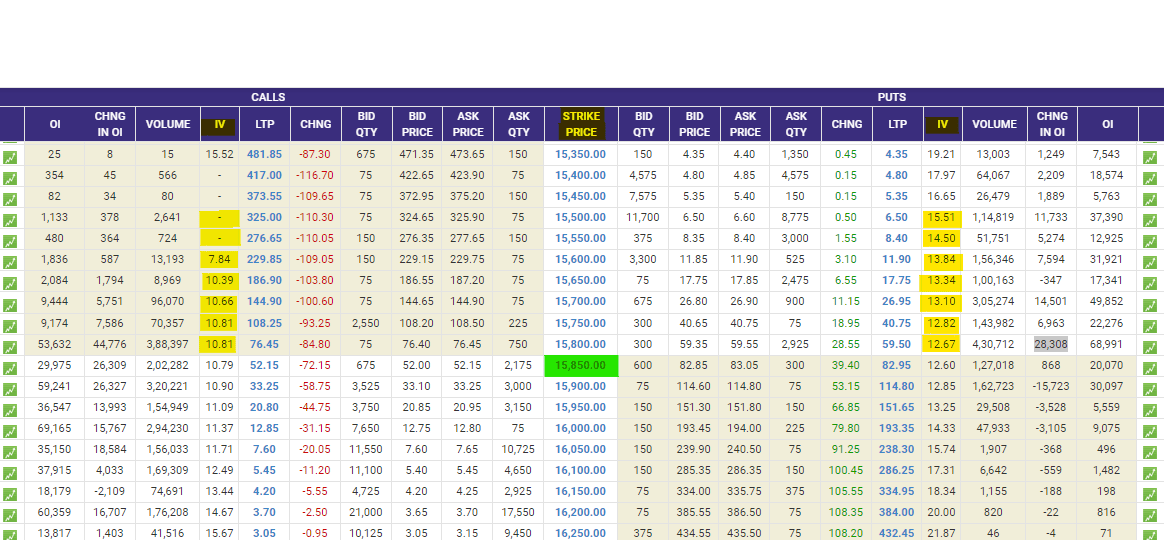Open the 16,000.00 strike price link
Viewport: 1164px width, 540px height.
pos(581,429)
